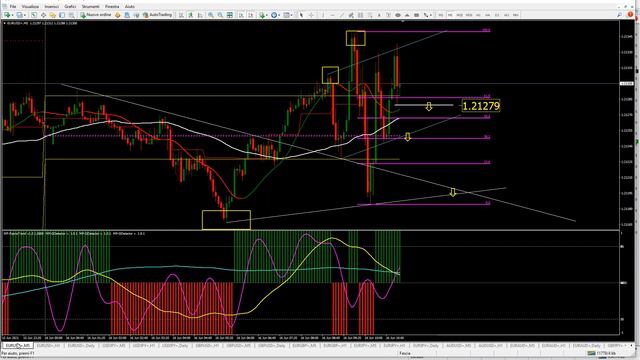The width and height of the screenshot is (640, 360).
Task: Open the Templates icon
Action: coord(287,15)
